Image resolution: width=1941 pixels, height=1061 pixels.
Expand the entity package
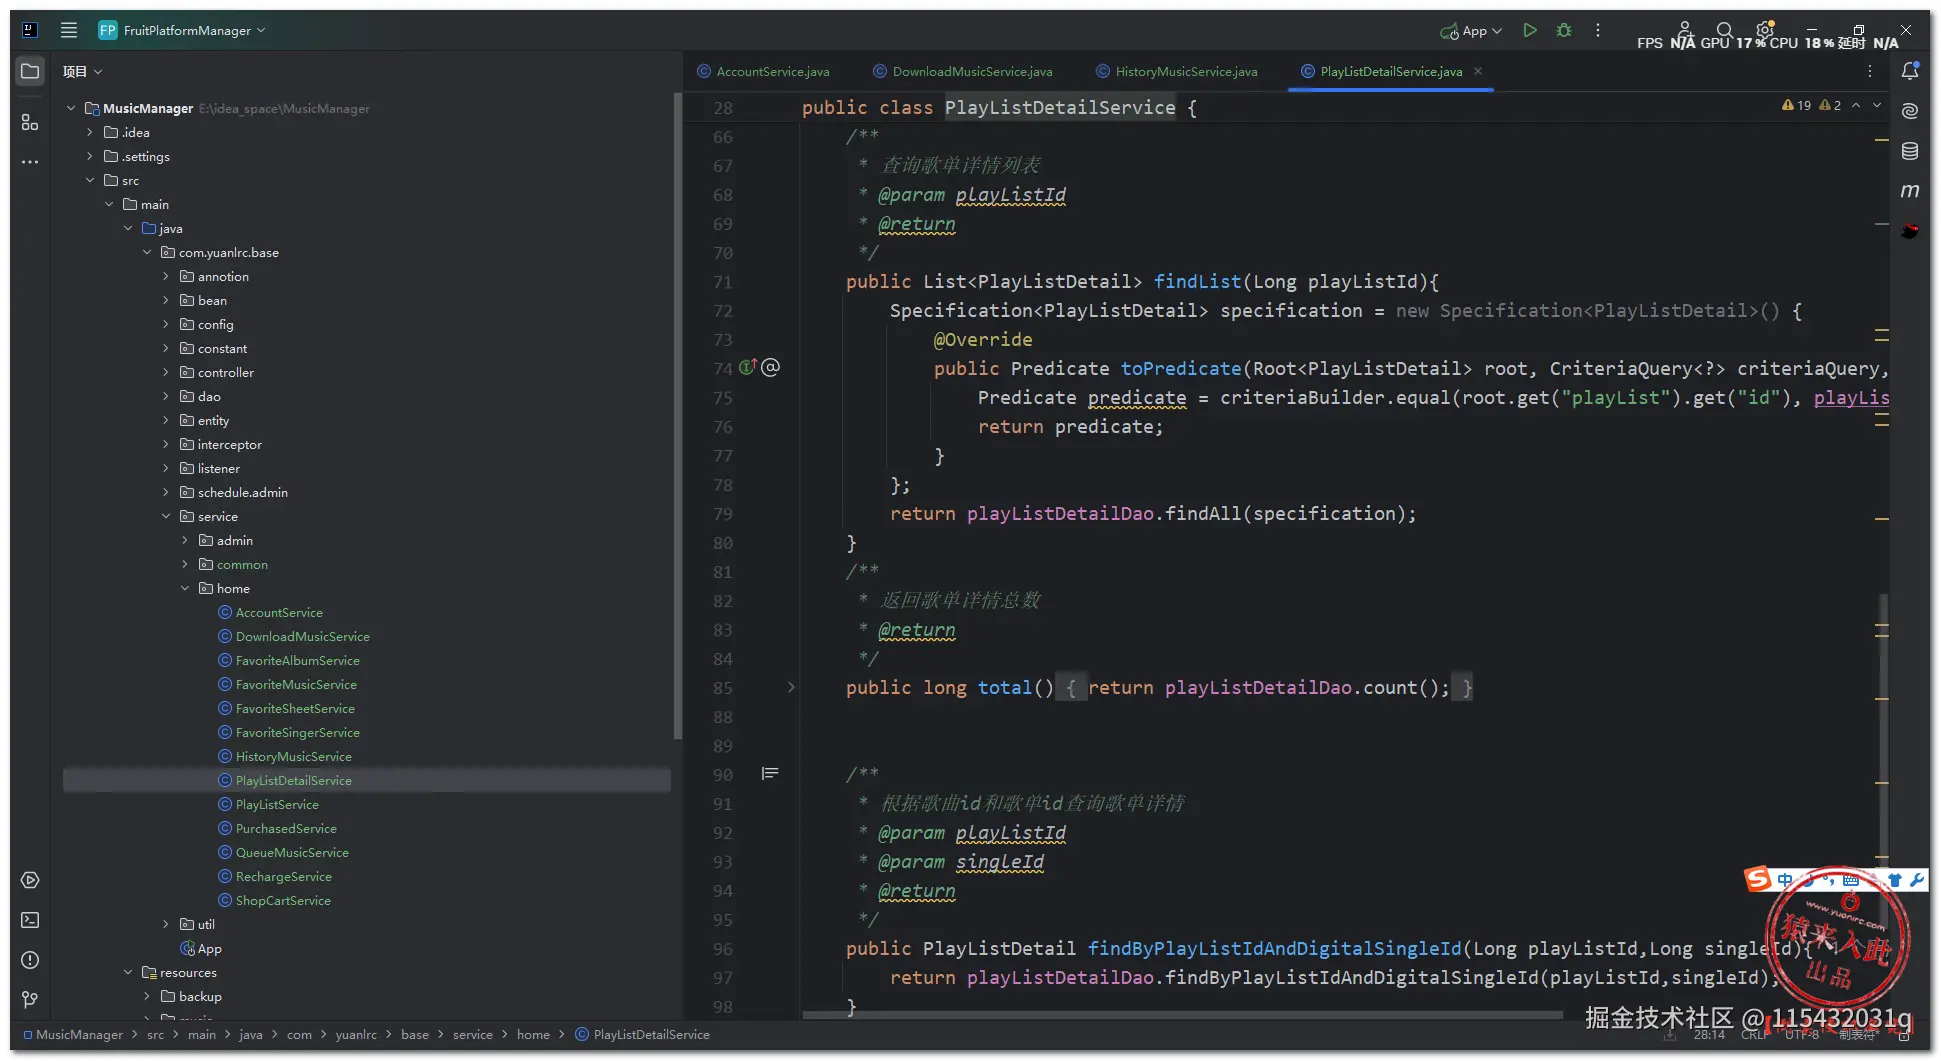point(166,420)
